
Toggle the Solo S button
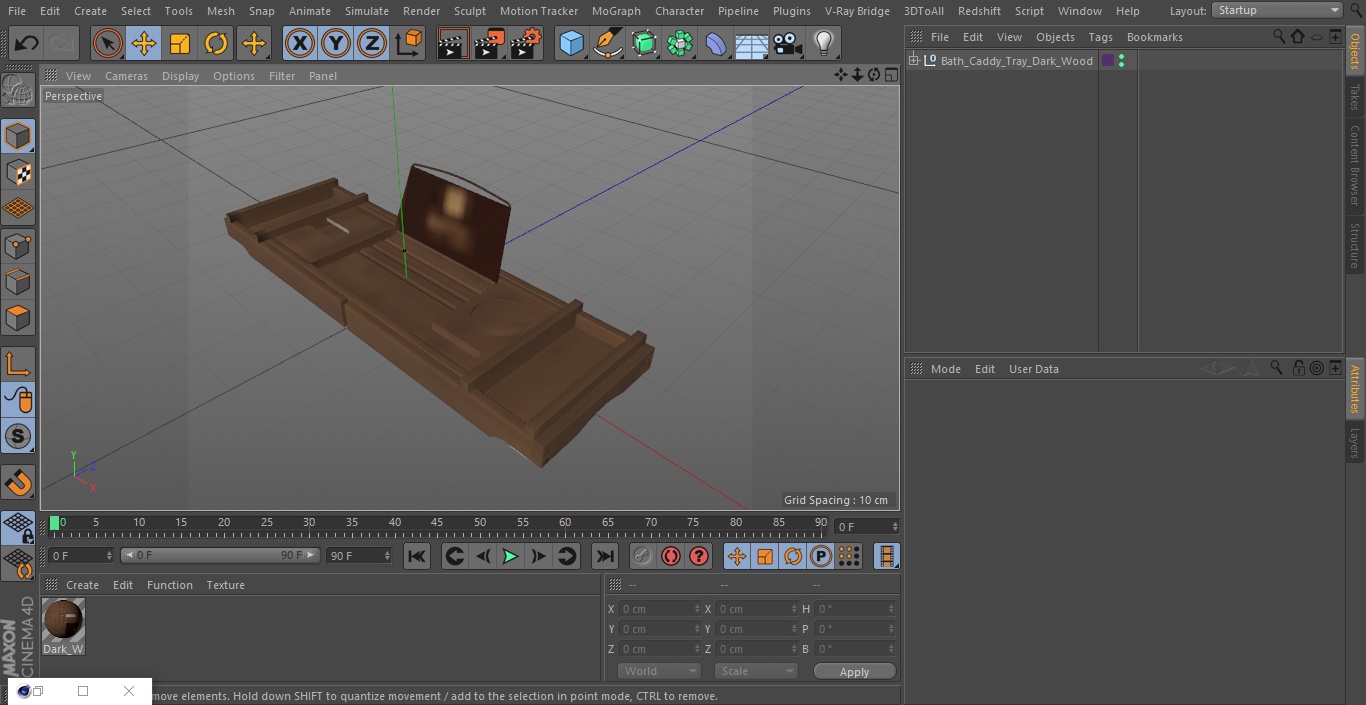coord(19,436)
